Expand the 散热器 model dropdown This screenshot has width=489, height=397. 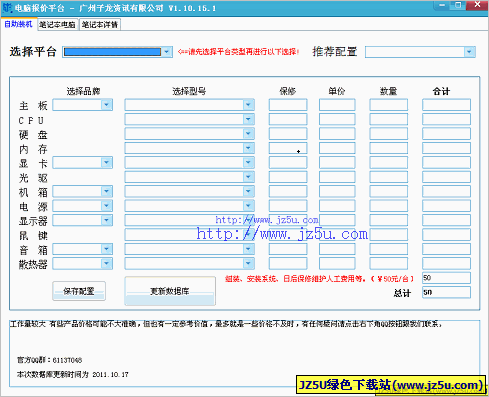coord(248,263)
